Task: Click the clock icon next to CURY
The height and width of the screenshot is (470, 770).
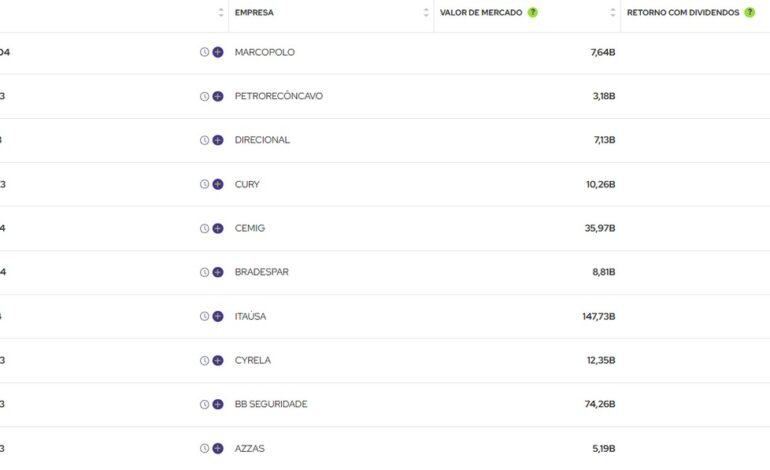Action: [x=204, y=184]
